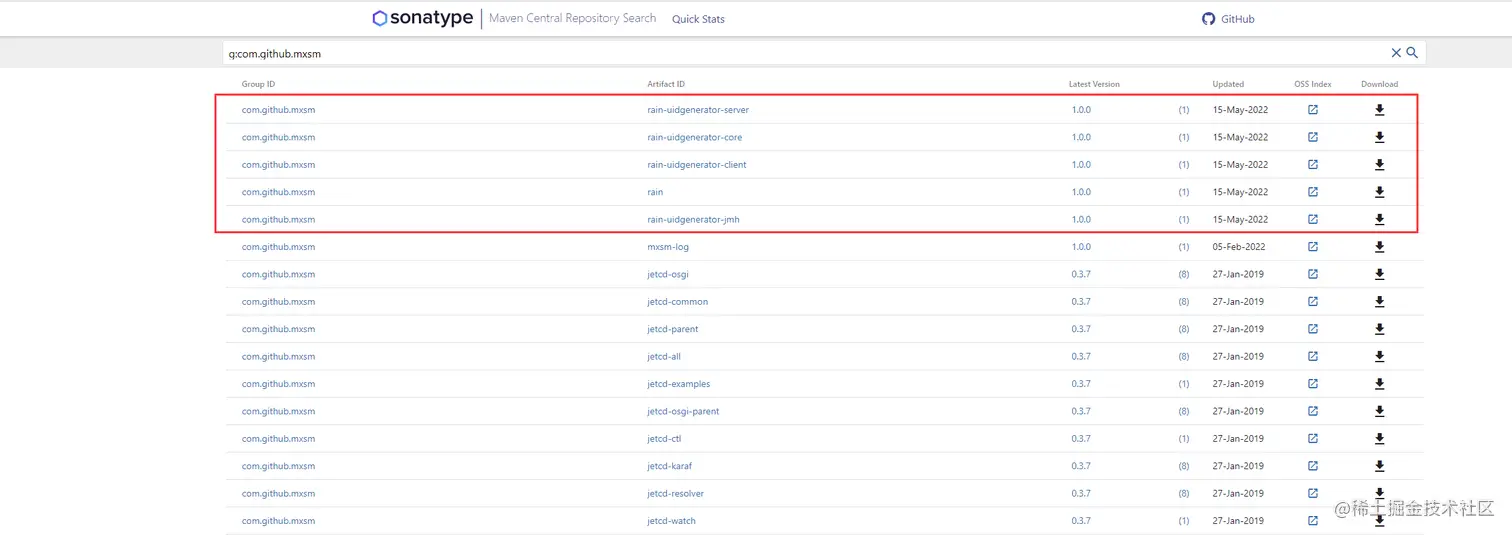Open OSS Index for jetcd-parent
1512x536 pixels.
pos(1313,329)
